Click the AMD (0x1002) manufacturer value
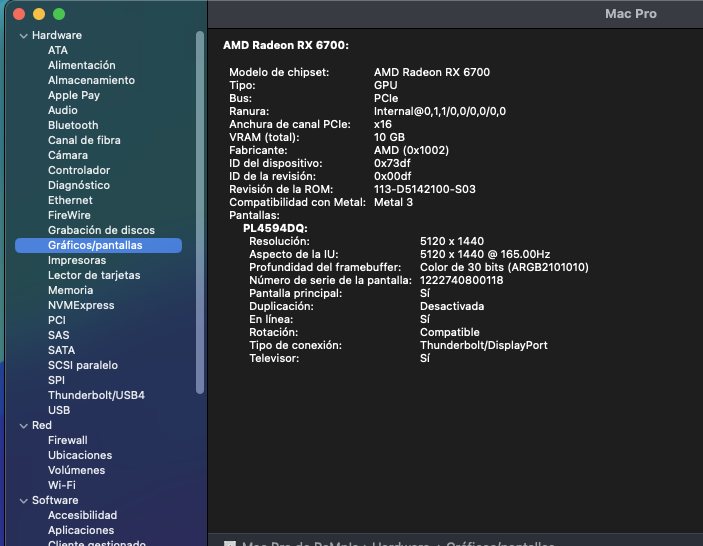Viewport: 703px width, 546px height. point(411,150)
